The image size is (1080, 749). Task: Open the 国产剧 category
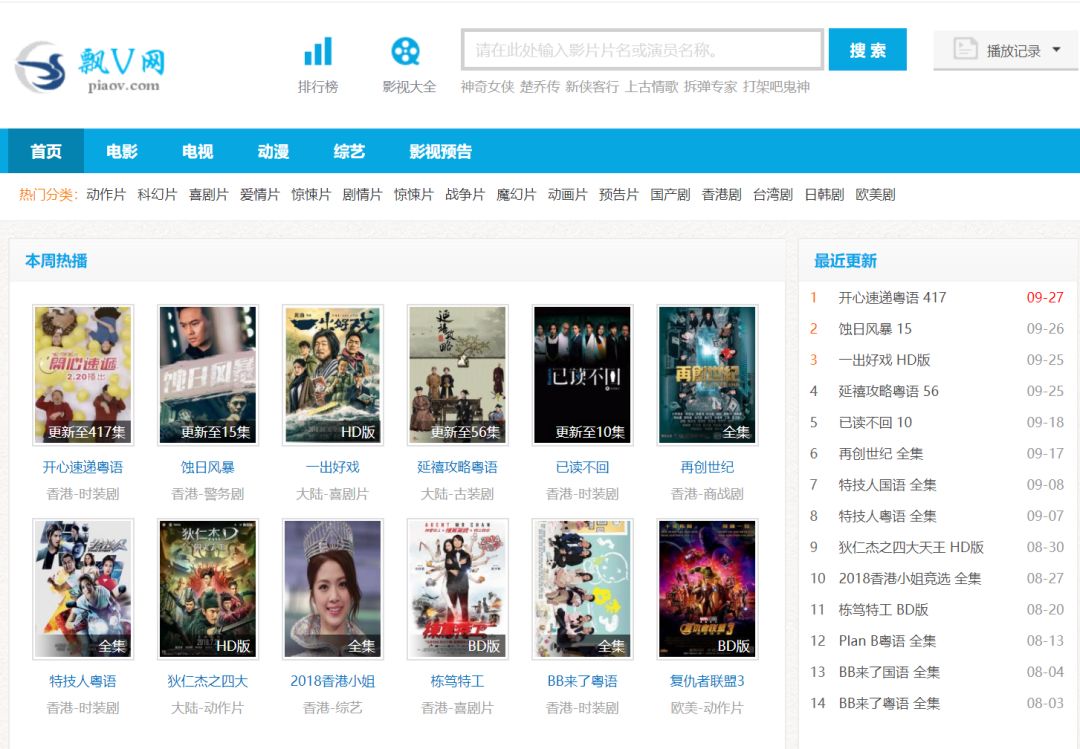(x=670, y=195)
